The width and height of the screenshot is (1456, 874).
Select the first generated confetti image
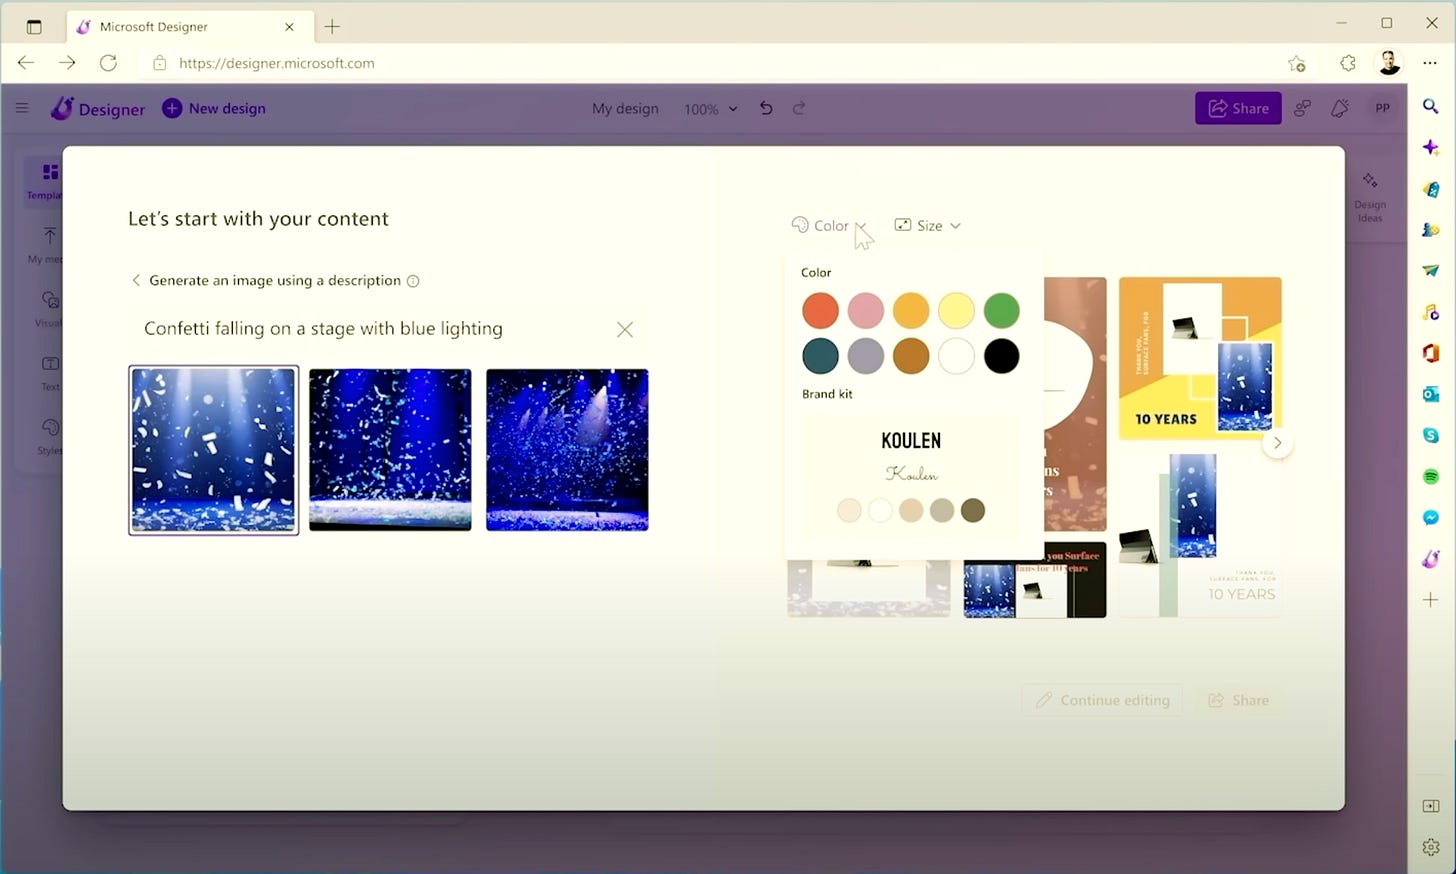pyautogui.click(x=213, y=449)
